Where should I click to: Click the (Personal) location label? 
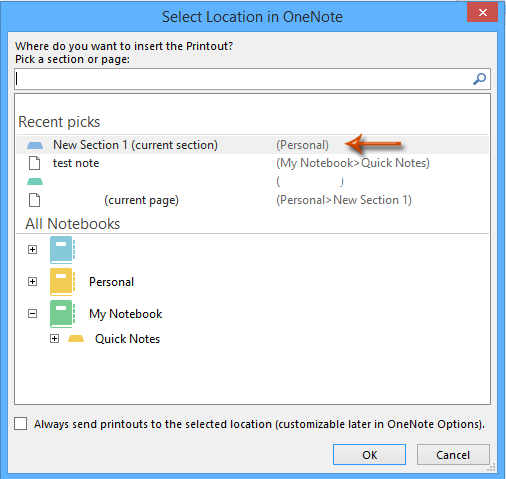[x=302, y=145]
